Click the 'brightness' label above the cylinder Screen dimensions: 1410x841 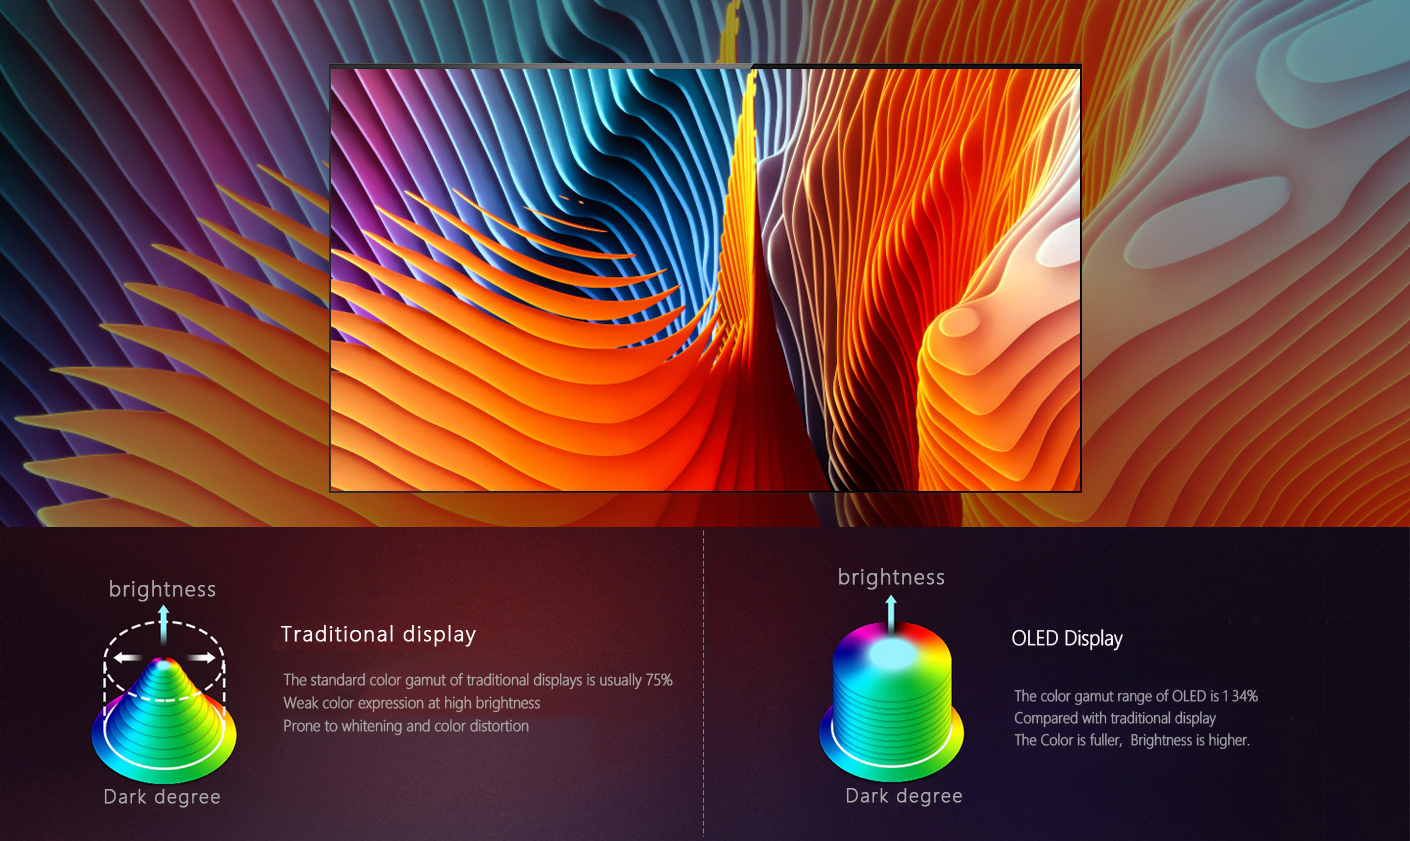[891, 577]
